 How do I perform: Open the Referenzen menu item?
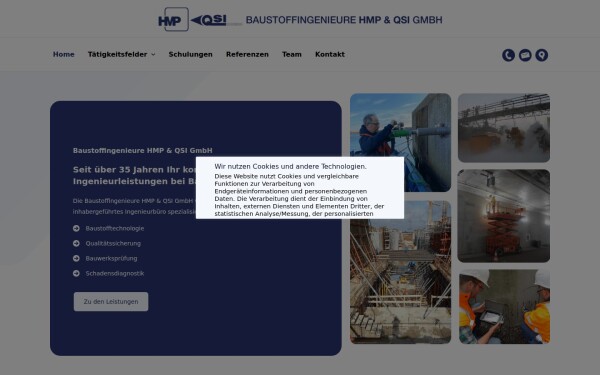247,54
